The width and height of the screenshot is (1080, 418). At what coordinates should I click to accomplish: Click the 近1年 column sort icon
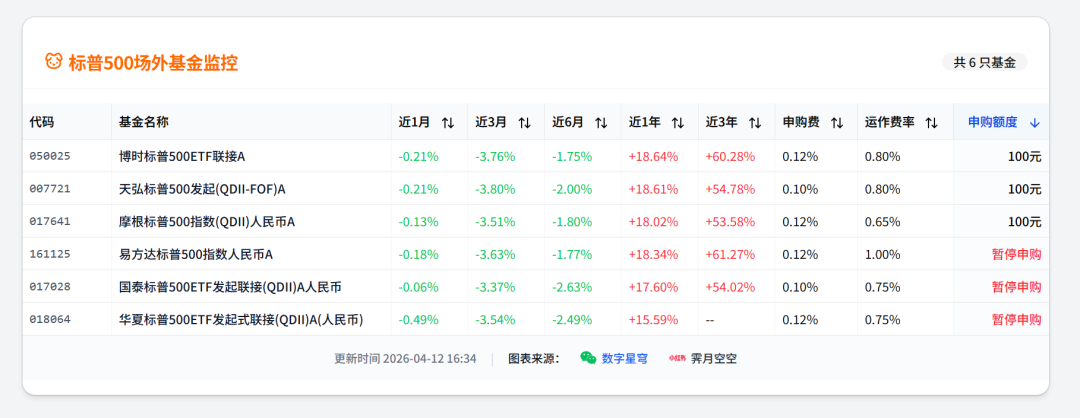[x=678, y=123]
